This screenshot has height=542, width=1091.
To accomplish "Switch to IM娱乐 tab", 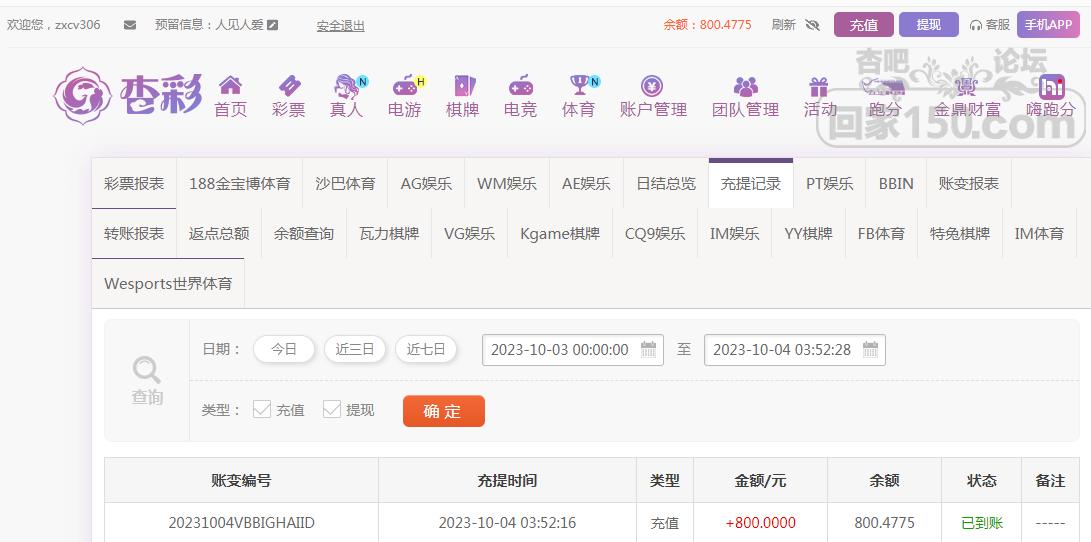I will click(x=735, y=234).
